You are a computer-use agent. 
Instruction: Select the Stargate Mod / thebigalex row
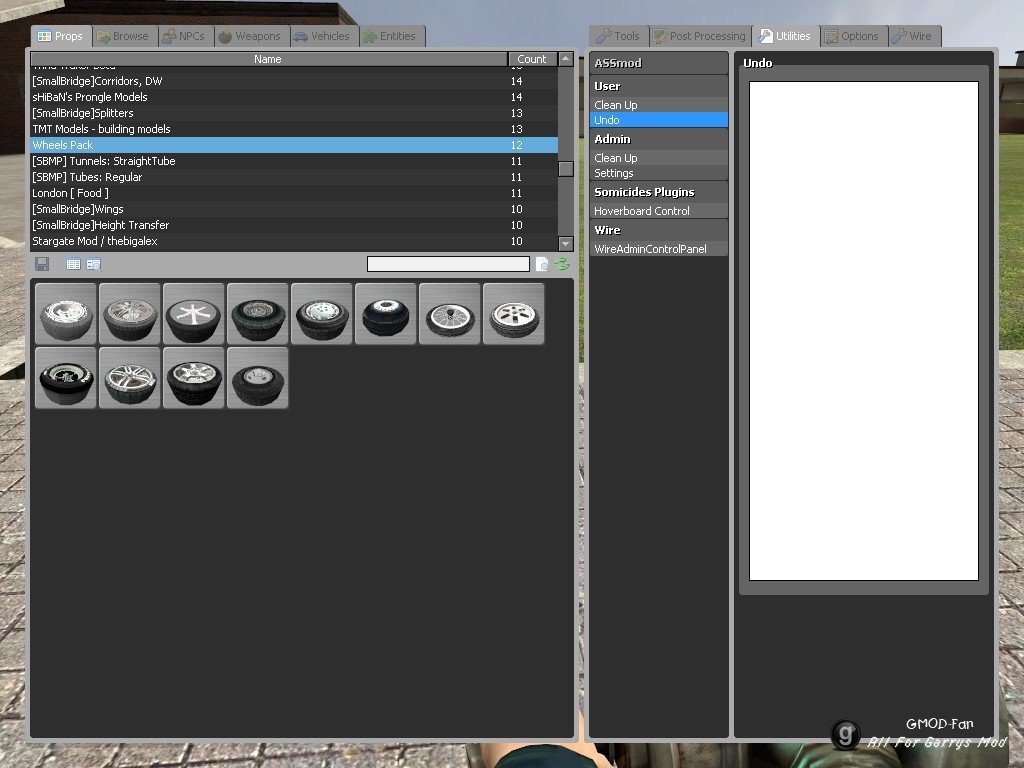tap(294, 241)
